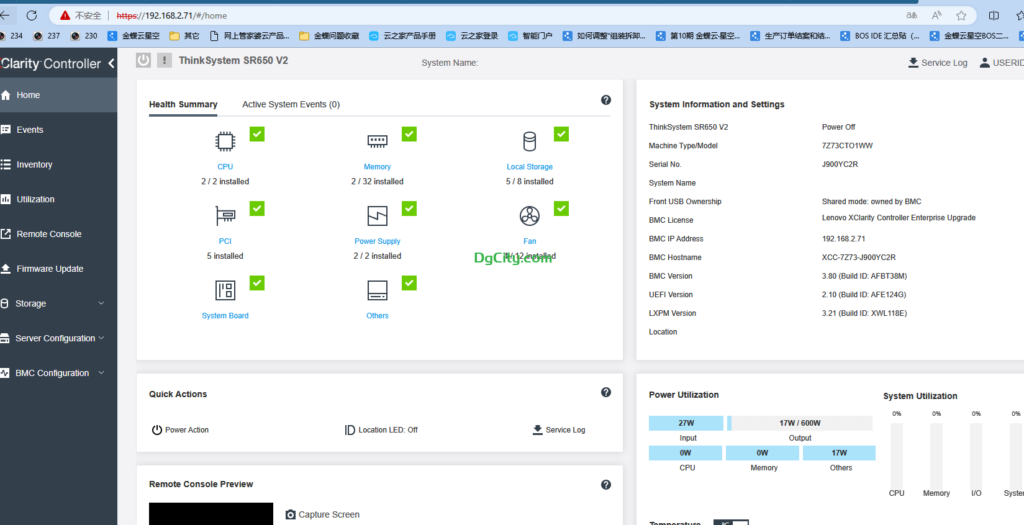
Task: Open the 智能门户 bookmark
Action: 530,36
